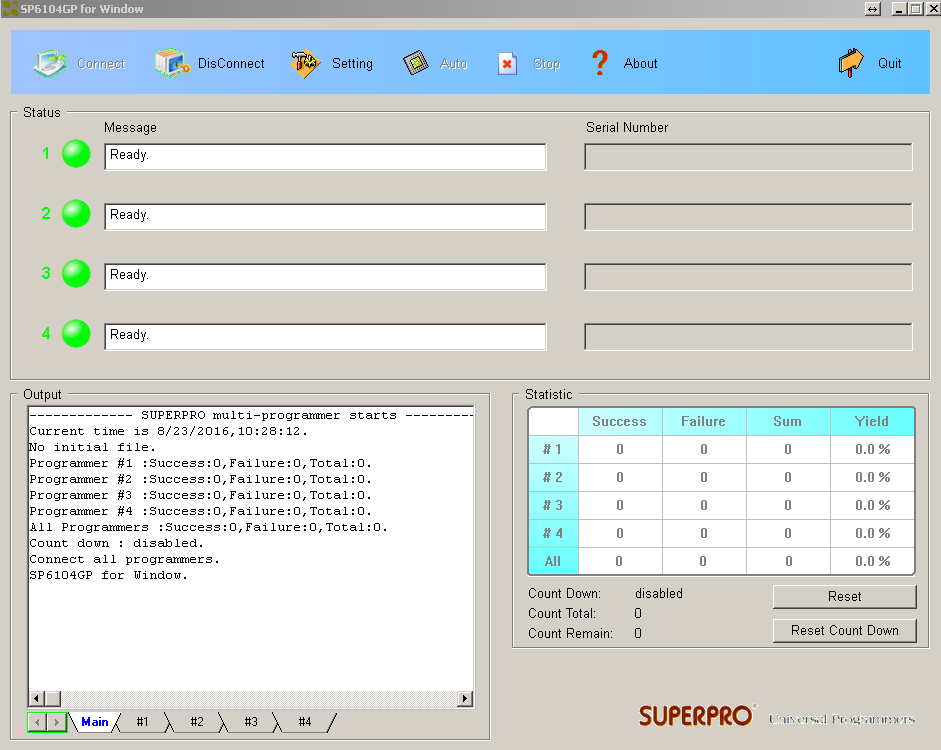The height and width of the screenshot is (750, 941).
Task: Click programmer 2 Message field
Action: pos(325,217)
